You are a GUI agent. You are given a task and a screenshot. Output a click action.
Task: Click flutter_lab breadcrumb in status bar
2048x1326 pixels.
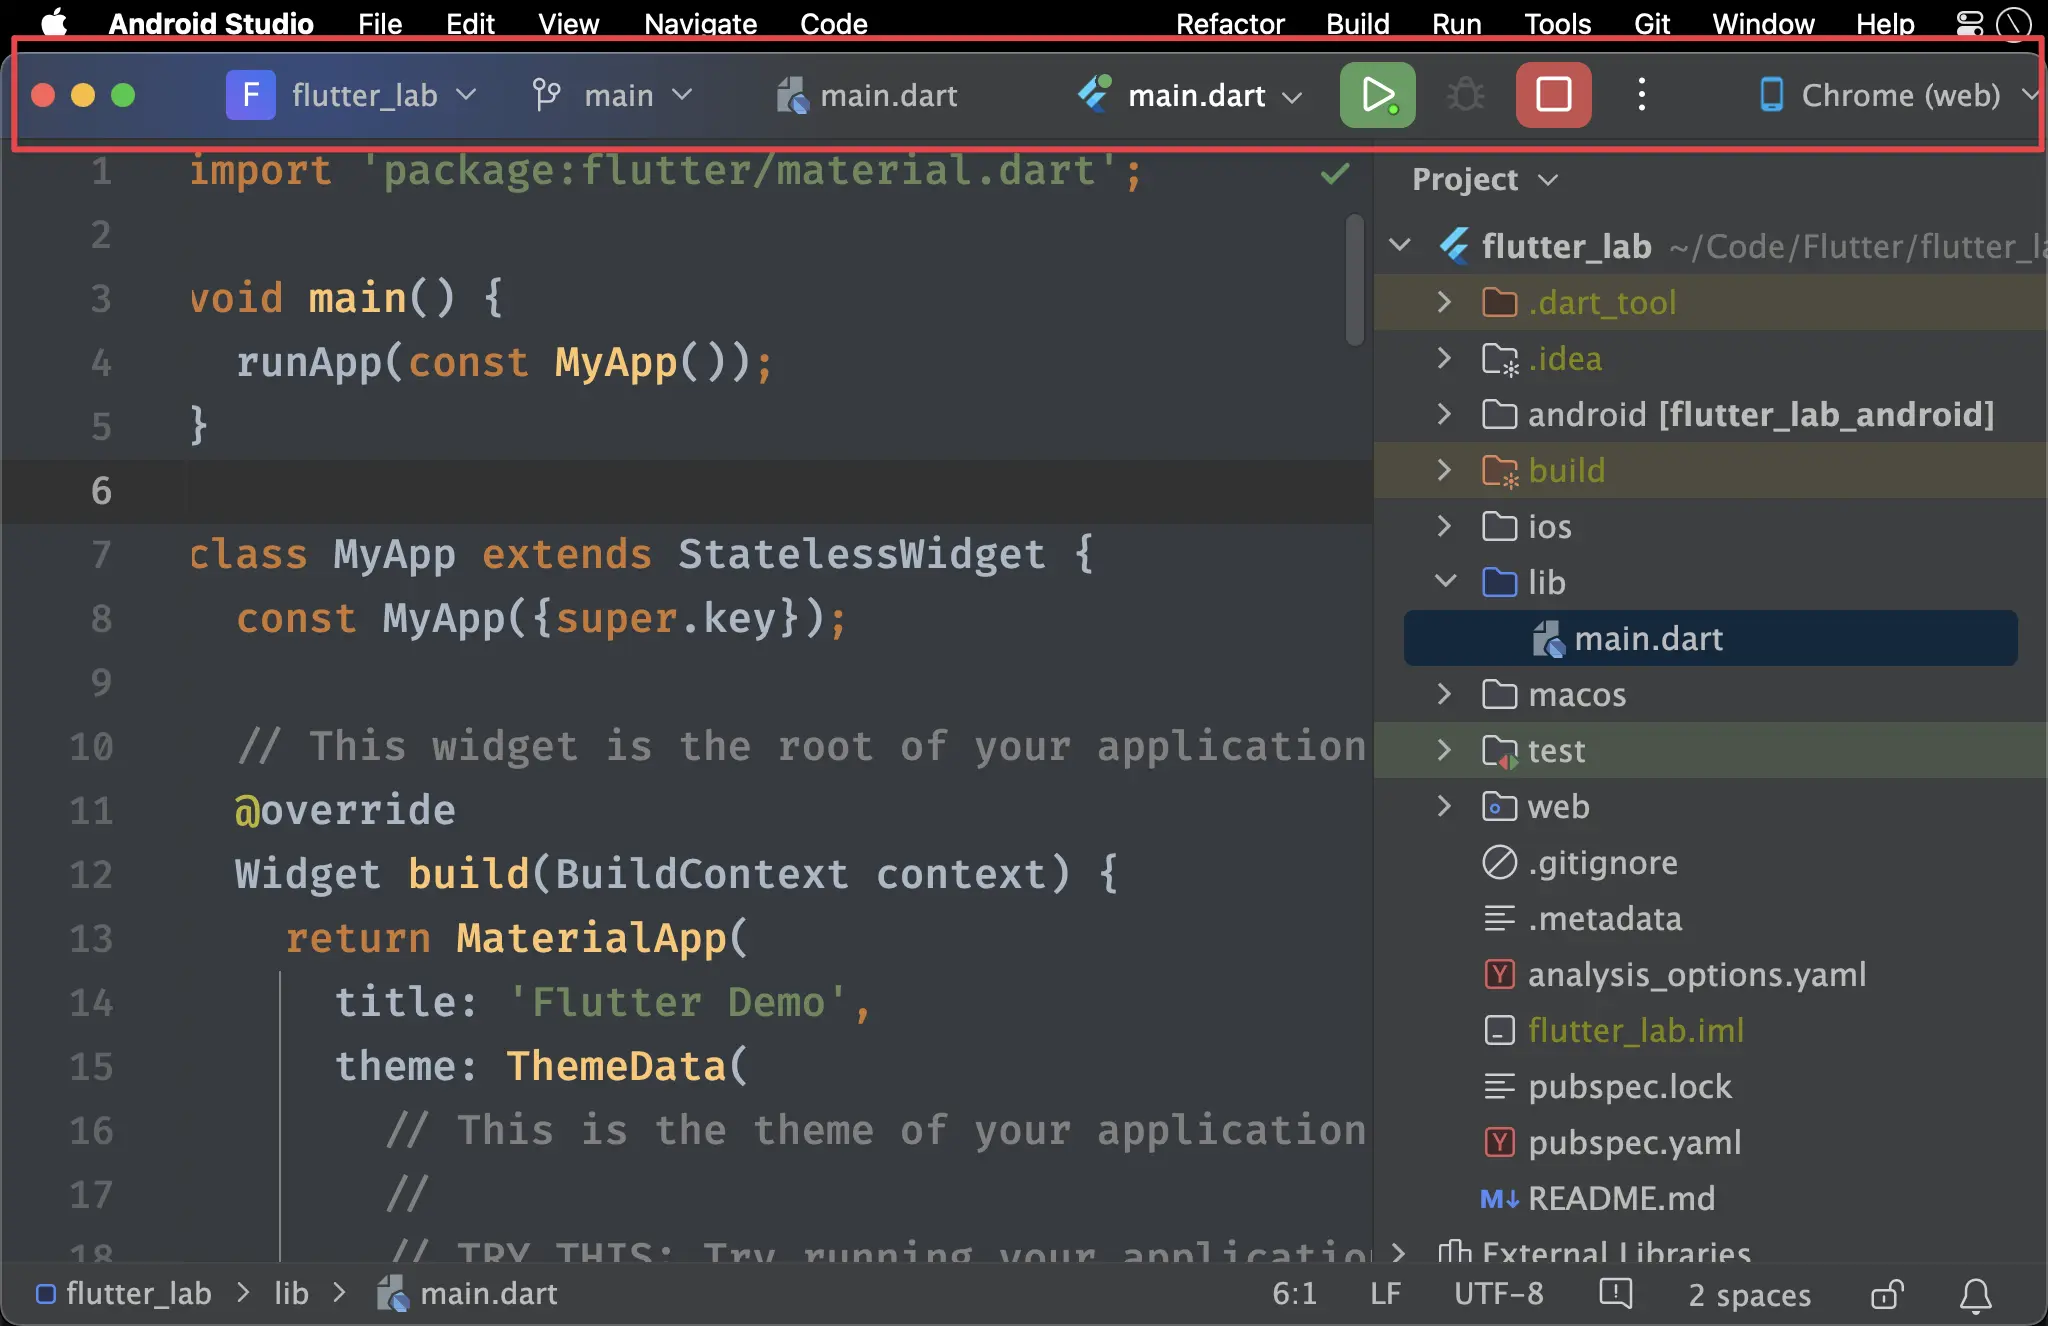[x=123, y=1294]
